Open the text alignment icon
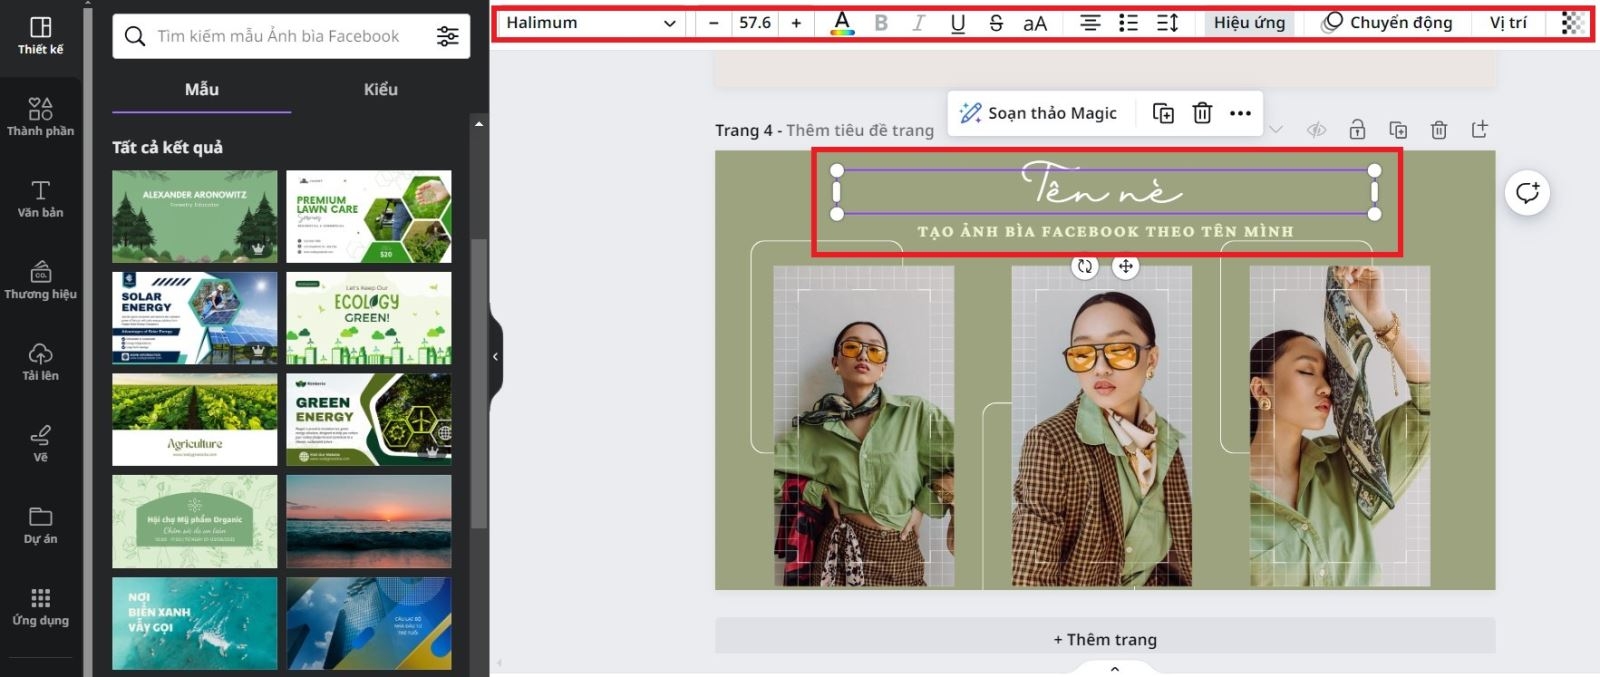Screen dimensions: 1600x677 tap(1090, 23)
